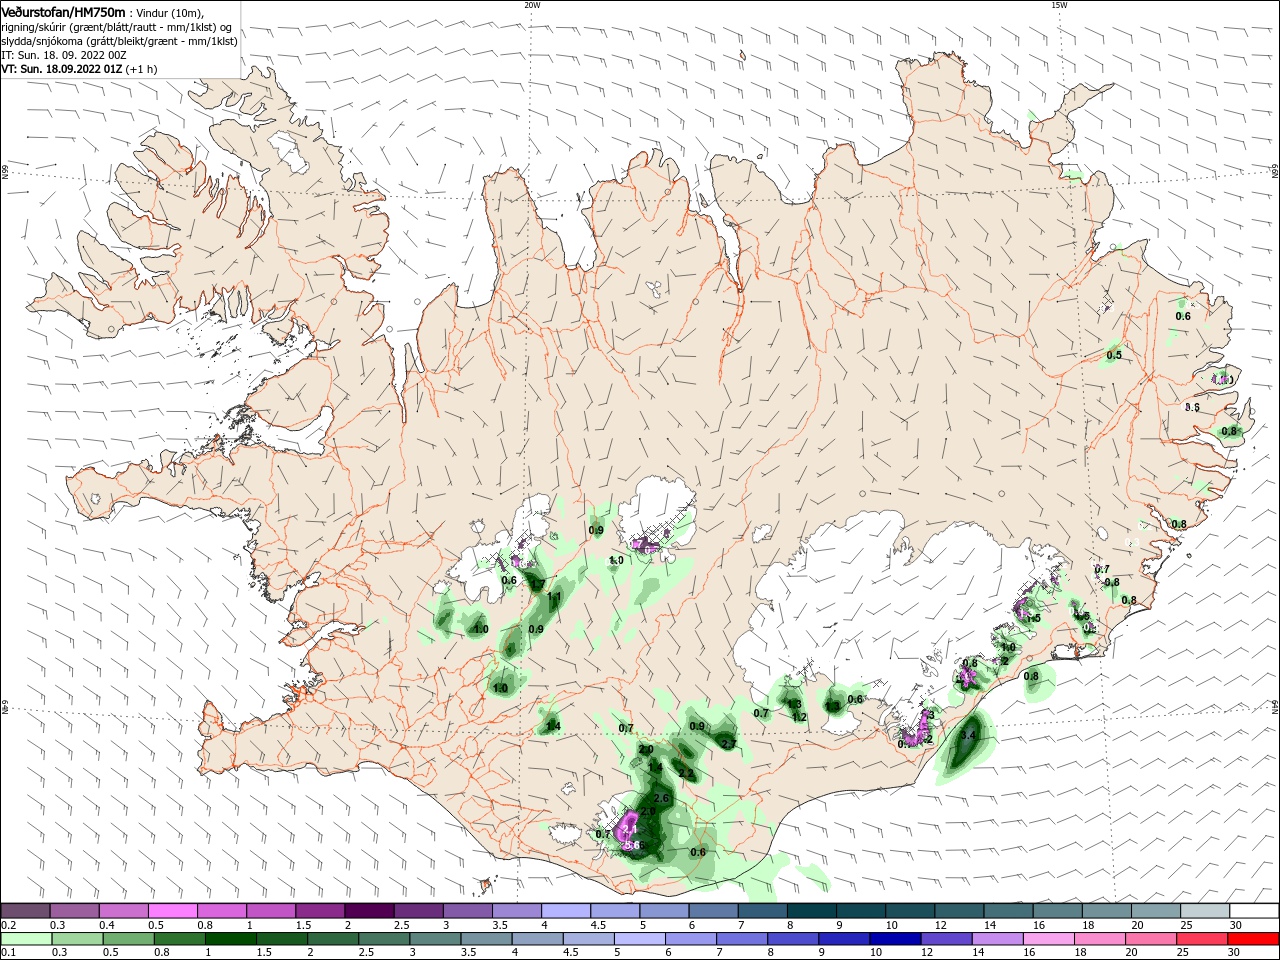Screen dimensions: 1280x960
Task: Click the 'VT: Sun. 18.09.2022 01Z' valid time line
Action: 61,69
